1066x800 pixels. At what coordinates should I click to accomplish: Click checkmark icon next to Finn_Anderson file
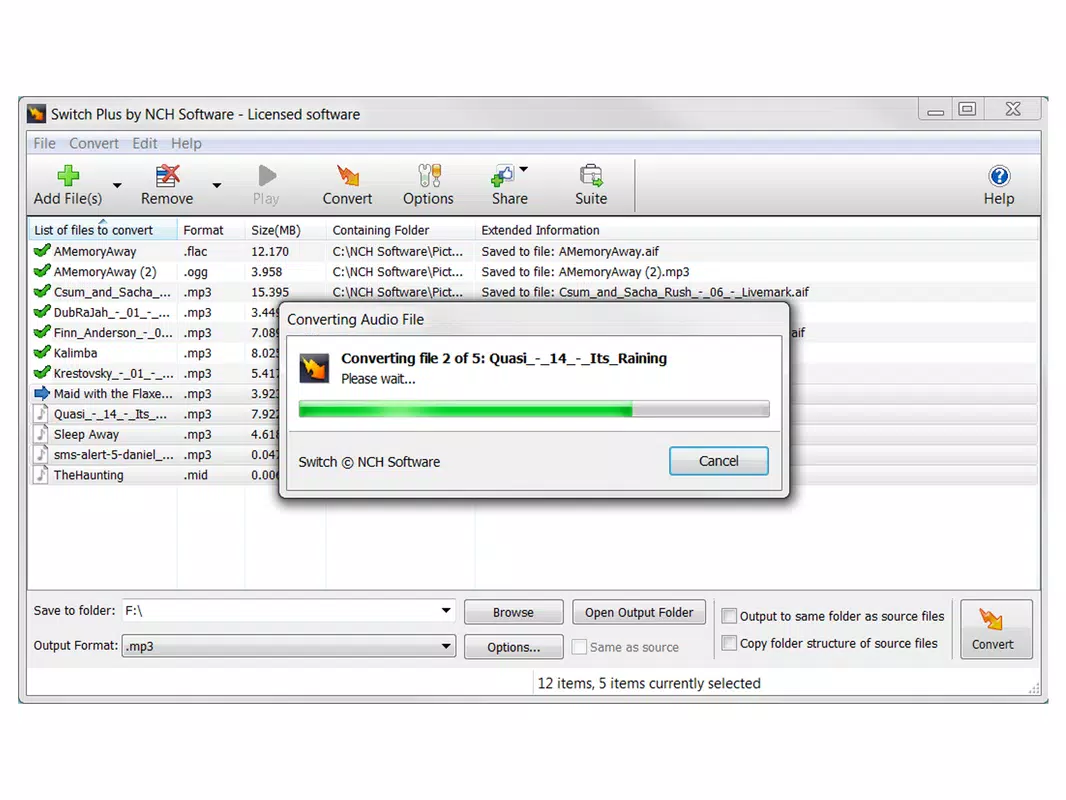tap(42, 332)
